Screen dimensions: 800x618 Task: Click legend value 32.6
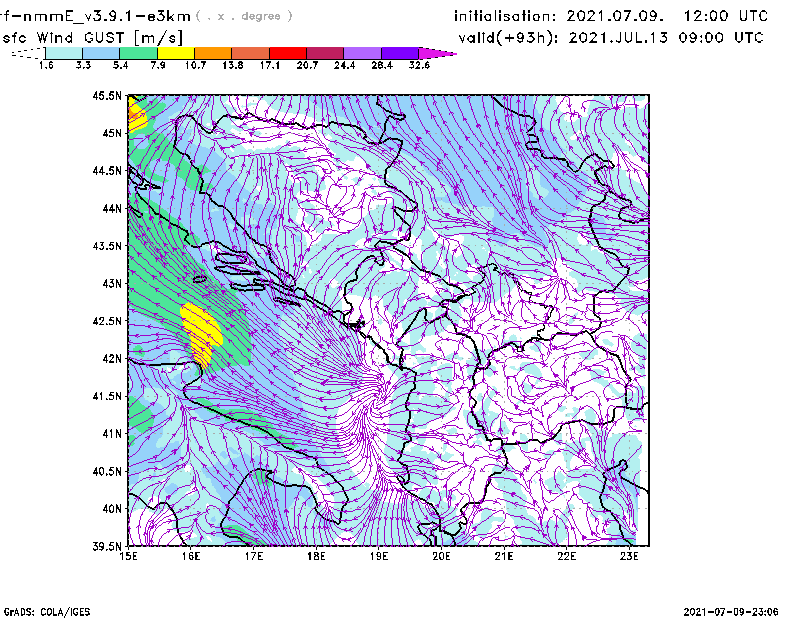pyautogui.click(x=419, y=65)
